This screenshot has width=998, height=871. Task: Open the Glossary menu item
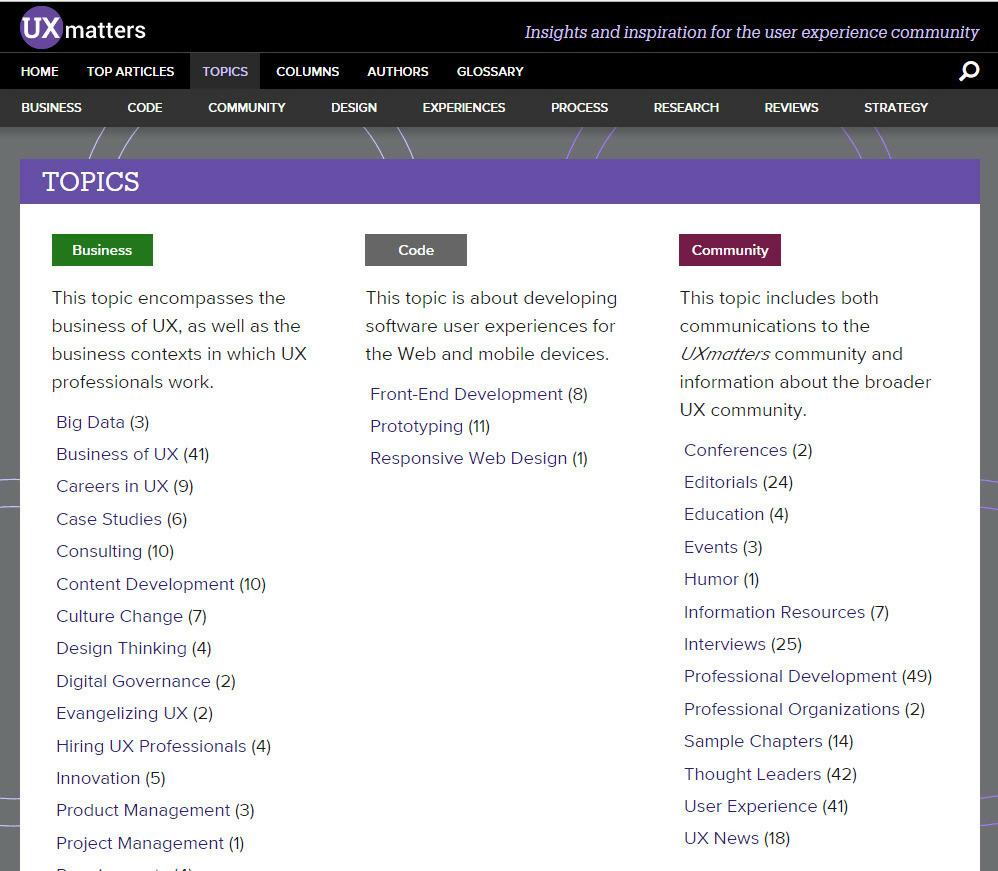490,71
